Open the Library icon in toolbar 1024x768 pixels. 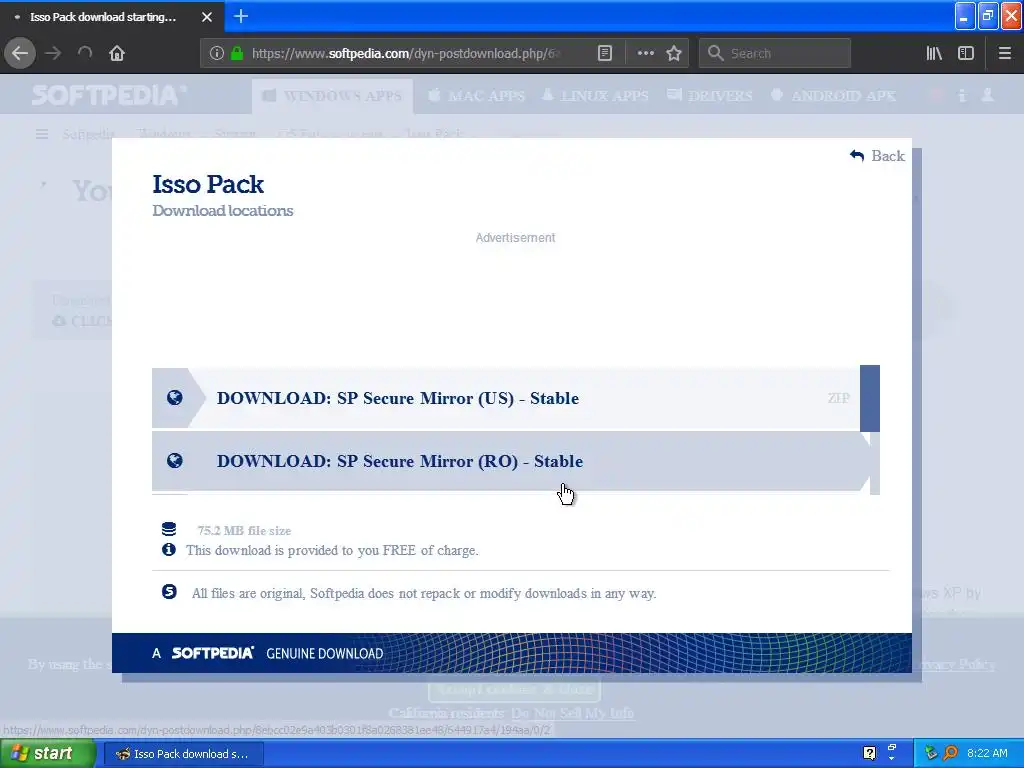[x=934, y=54]
